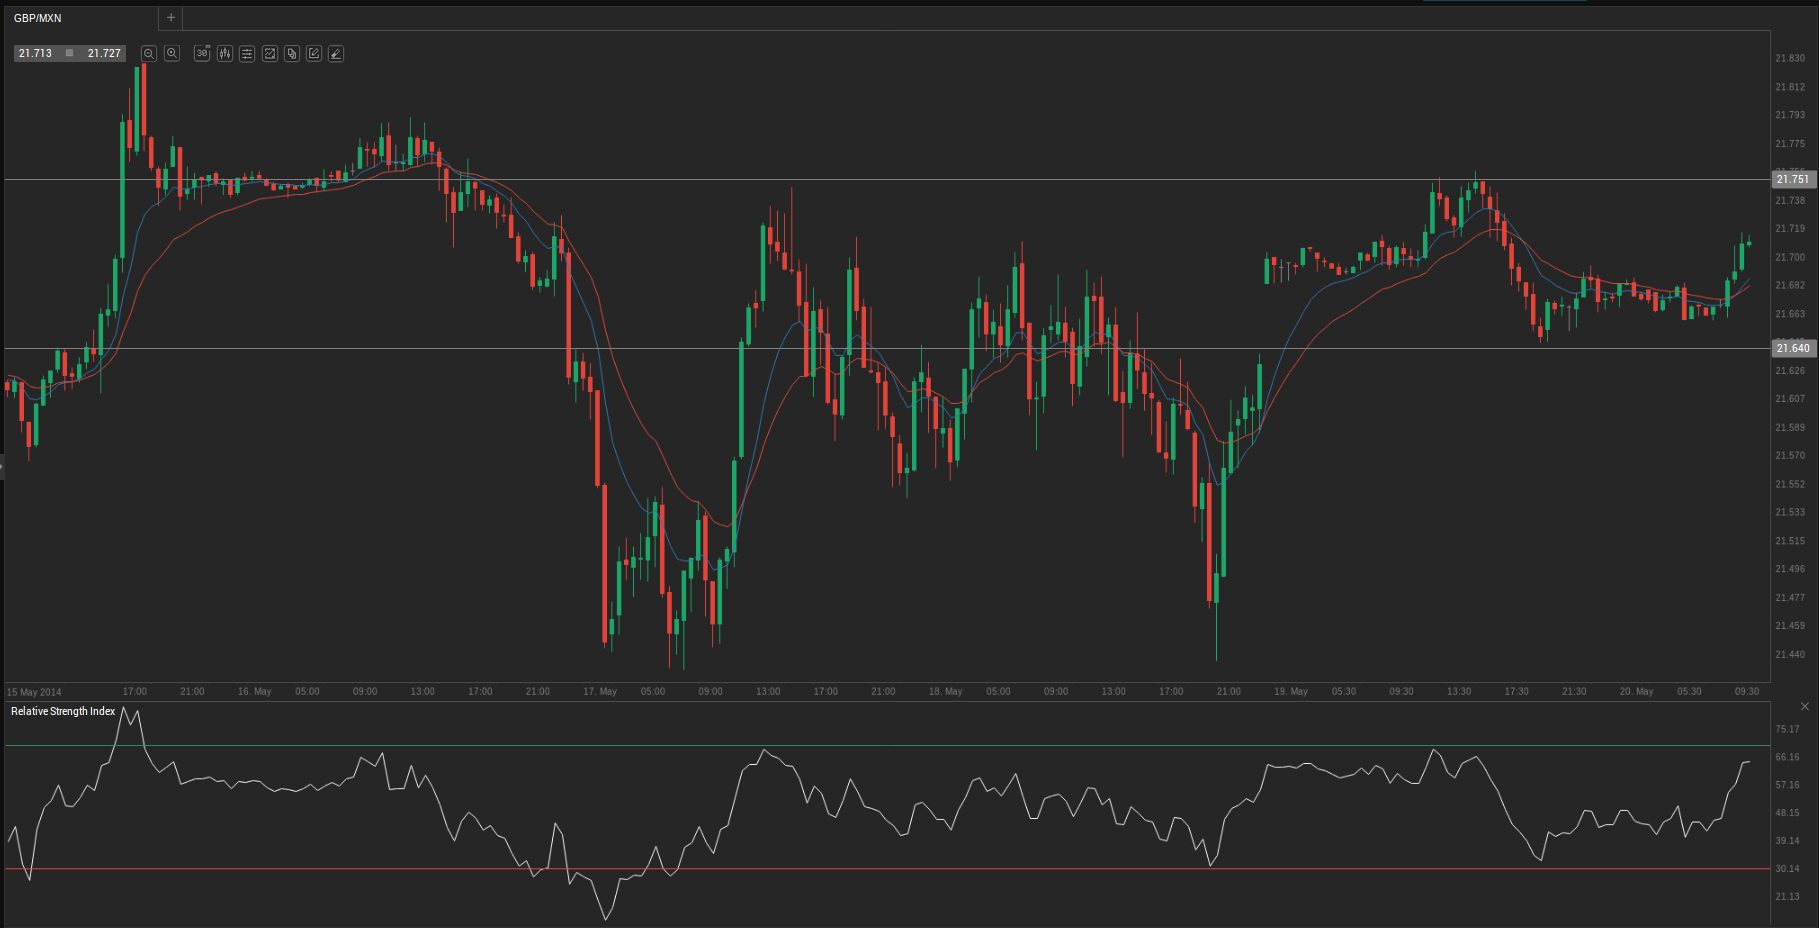1819x928 pixels.
Task: Expand the collapsed left side panel handle
Action: [x=2, y=467]
